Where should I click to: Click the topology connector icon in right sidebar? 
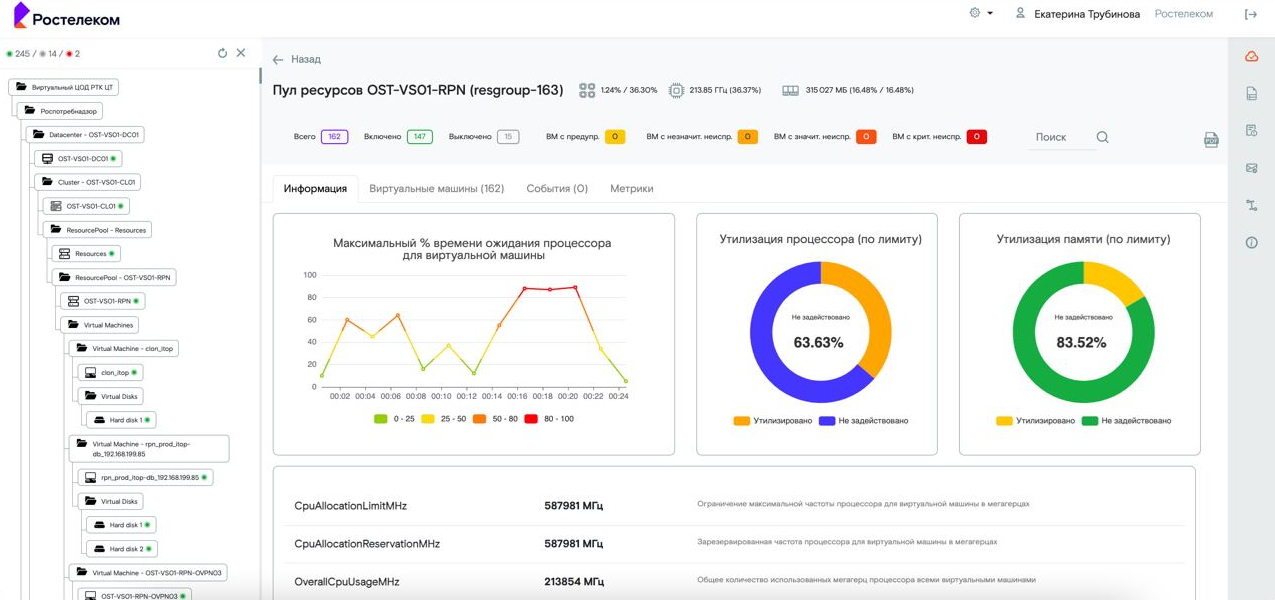(1251, 205)
